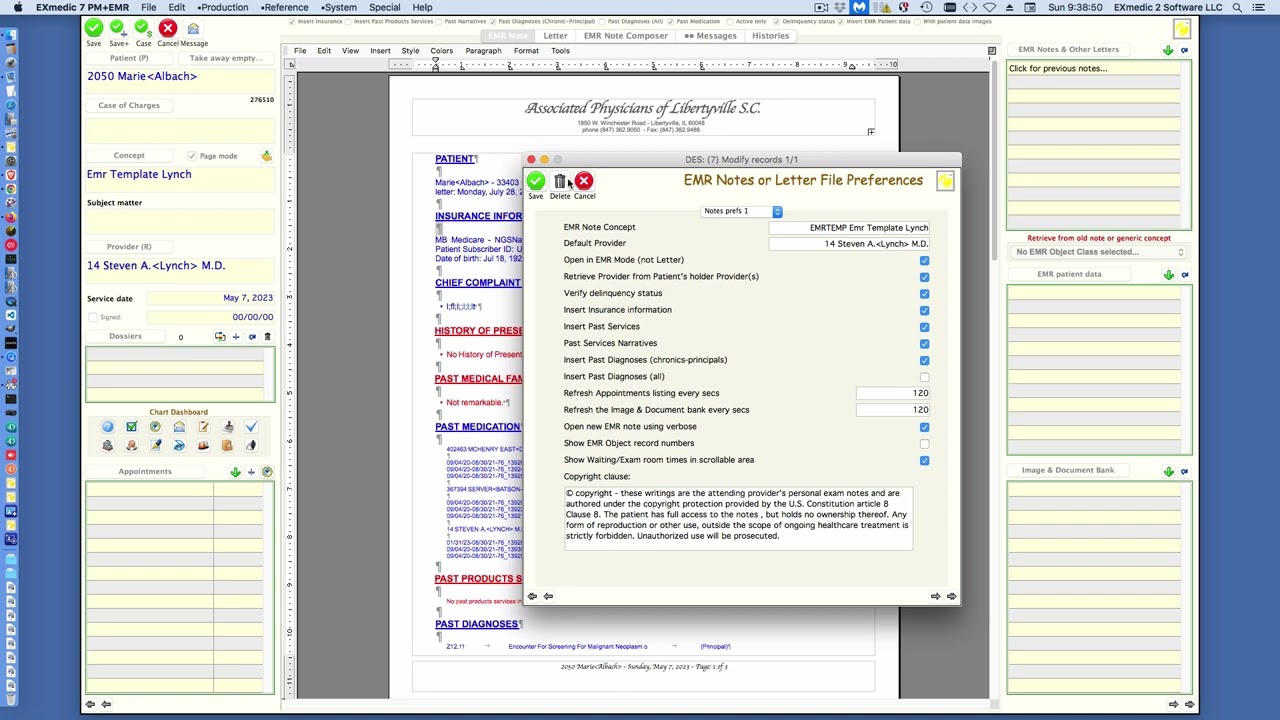Viewport: 1280px width, 720px height.
Task: Toggle Show Waiting/Exam room times checkbox
Action: [924, 461]
